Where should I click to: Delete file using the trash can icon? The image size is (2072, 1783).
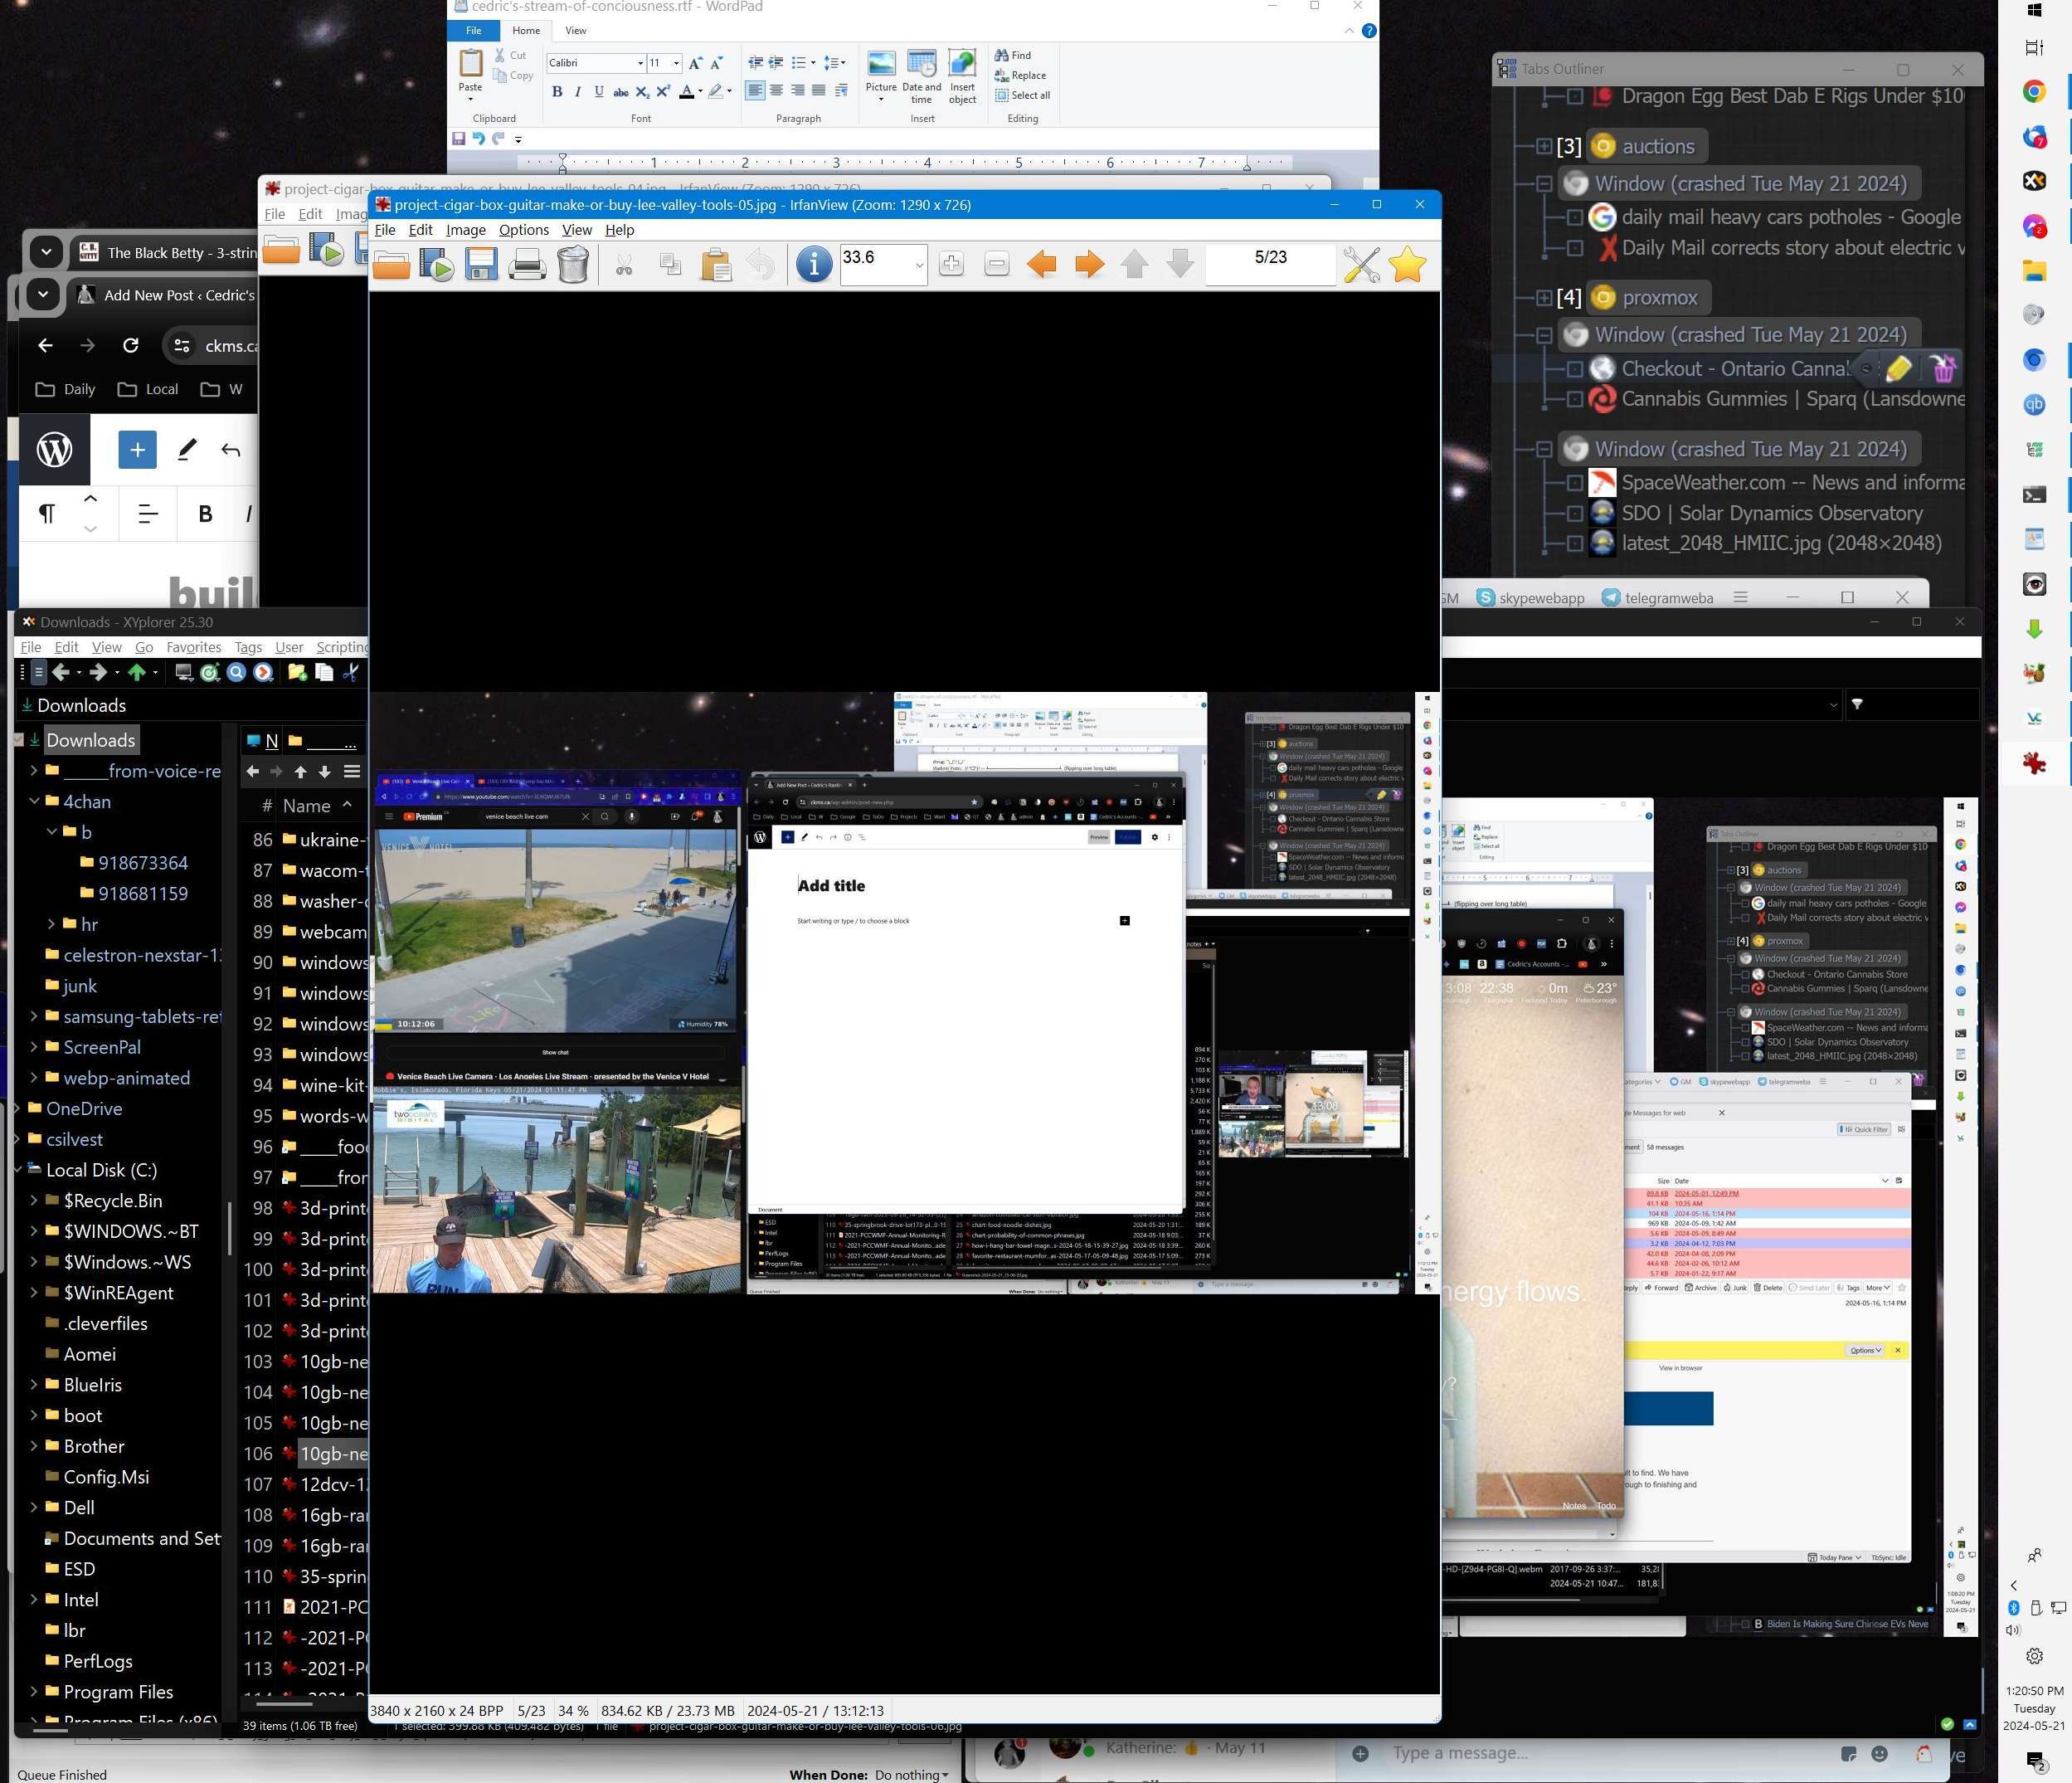(x=573, y=265)
